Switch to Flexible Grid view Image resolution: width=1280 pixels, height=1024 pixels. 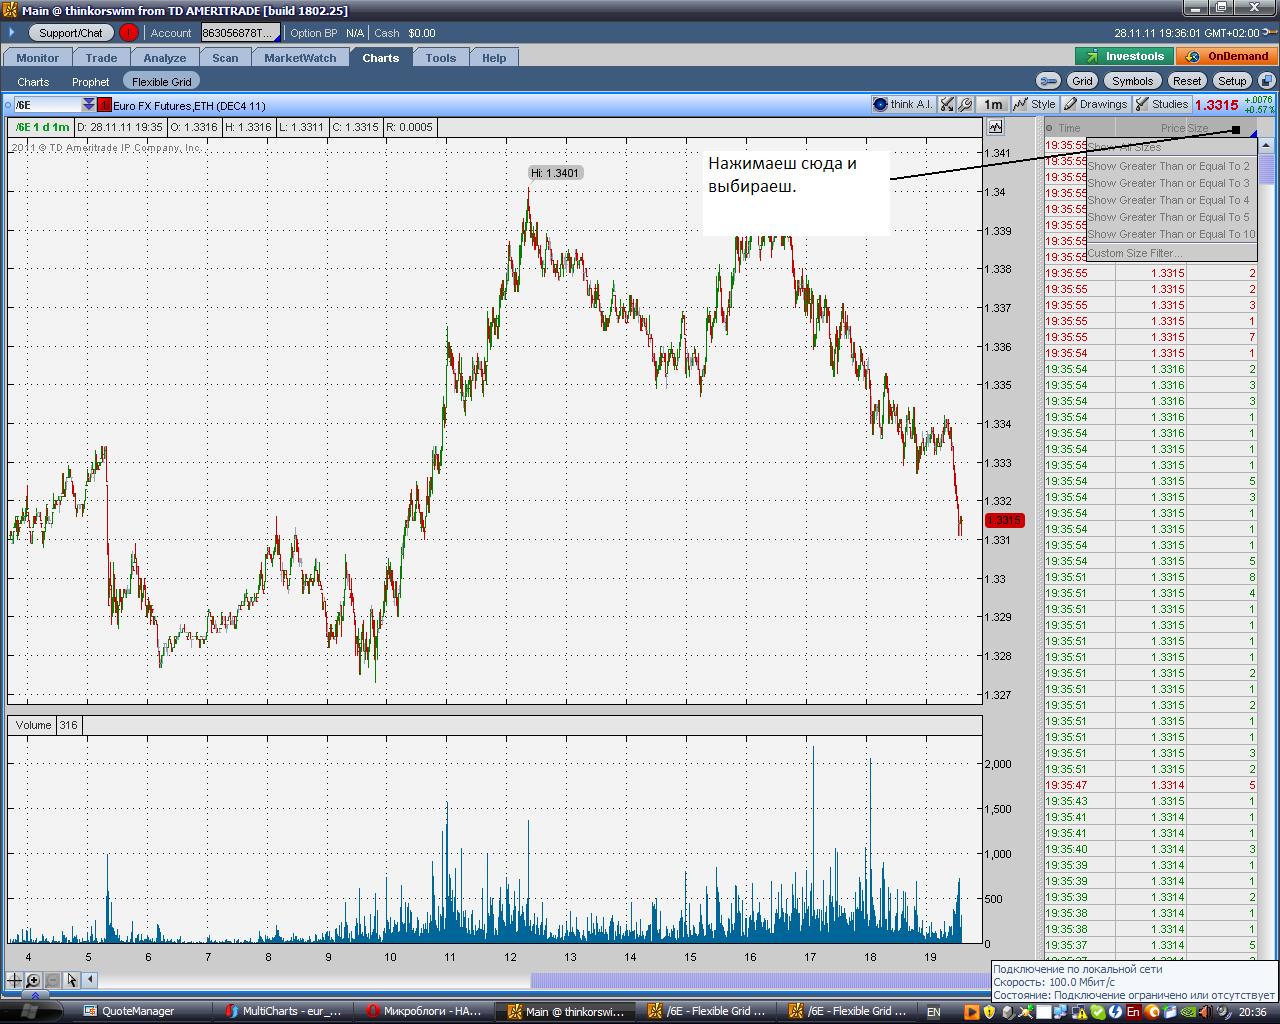click(x=161, y=82)
